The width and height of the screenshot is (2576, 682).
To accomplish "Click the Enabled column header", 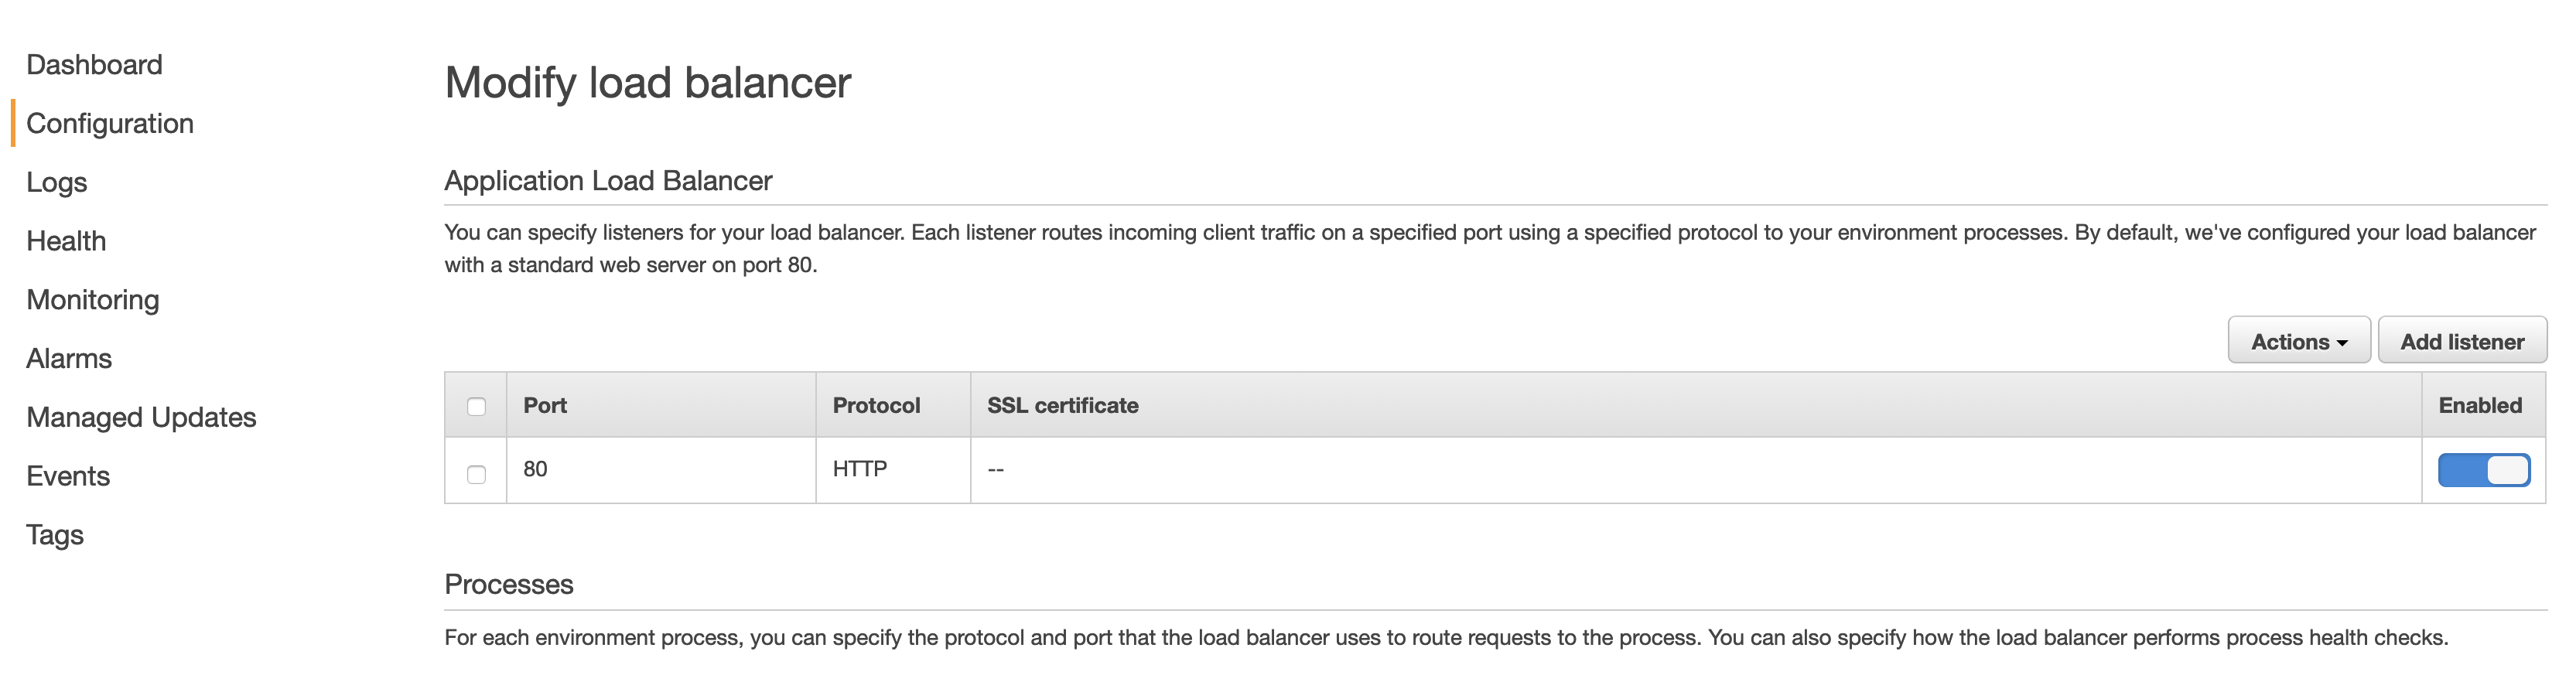I will click(x=2479, y=406).
